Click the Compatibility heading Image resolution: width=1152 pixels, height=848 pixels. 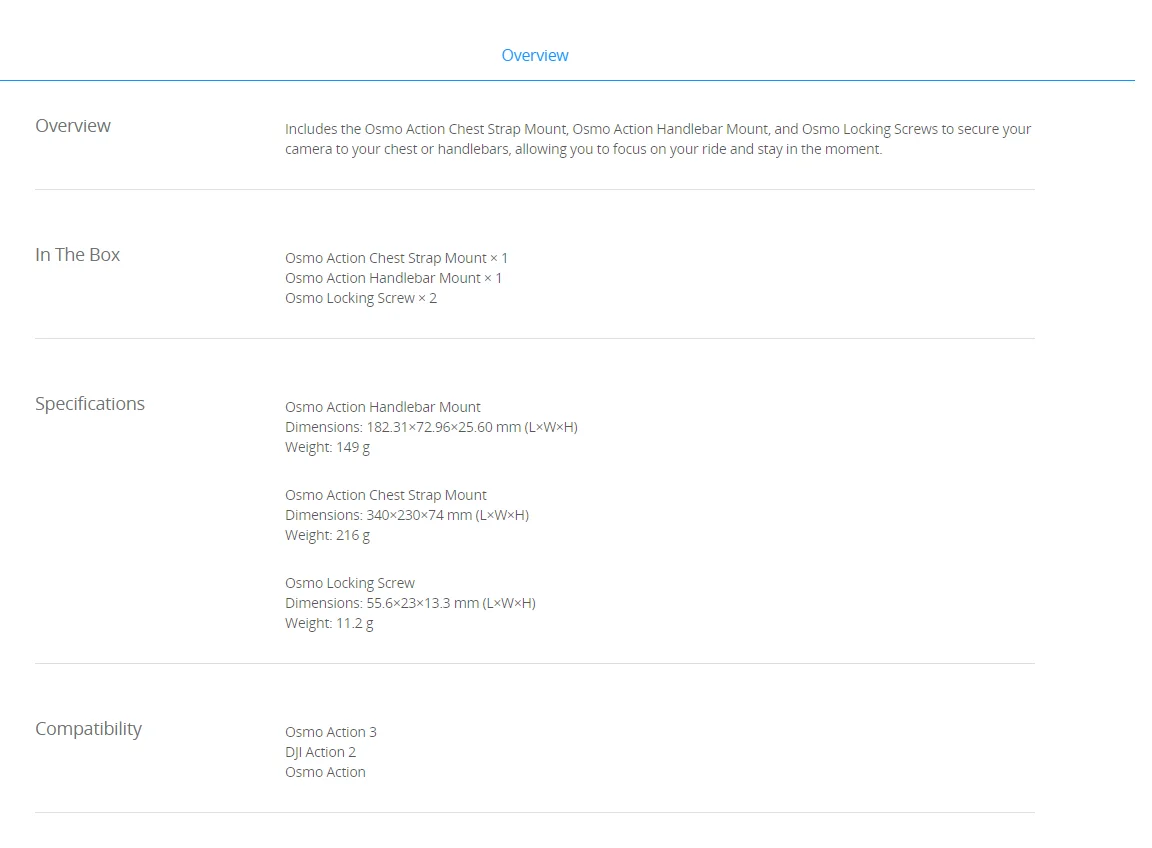88,729
